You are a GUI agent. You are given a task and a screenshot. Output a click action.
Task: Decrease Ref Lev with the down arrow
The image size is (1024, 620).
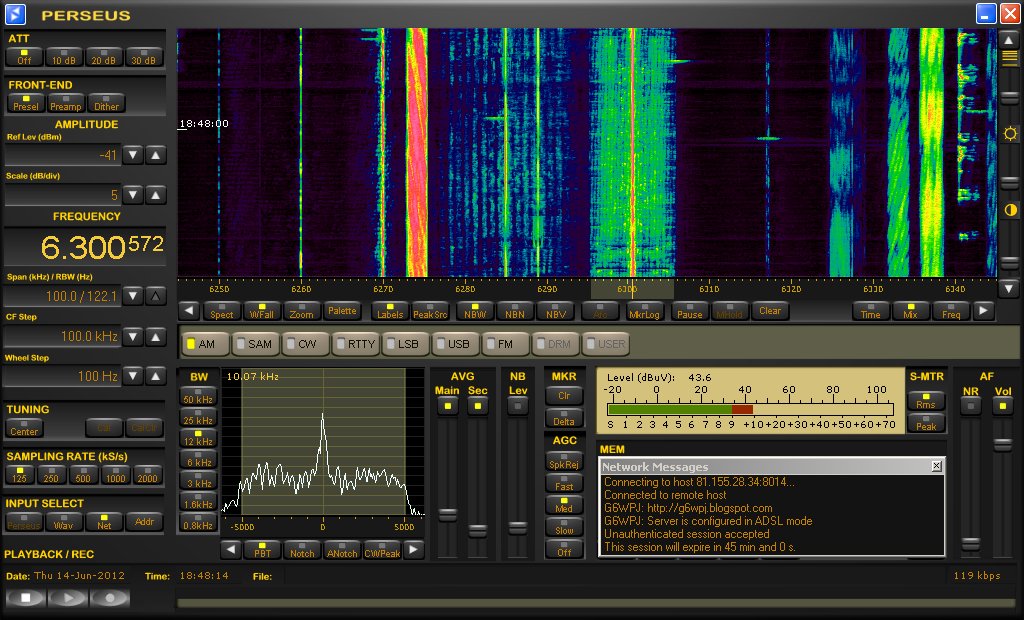[x=133, y=155]
